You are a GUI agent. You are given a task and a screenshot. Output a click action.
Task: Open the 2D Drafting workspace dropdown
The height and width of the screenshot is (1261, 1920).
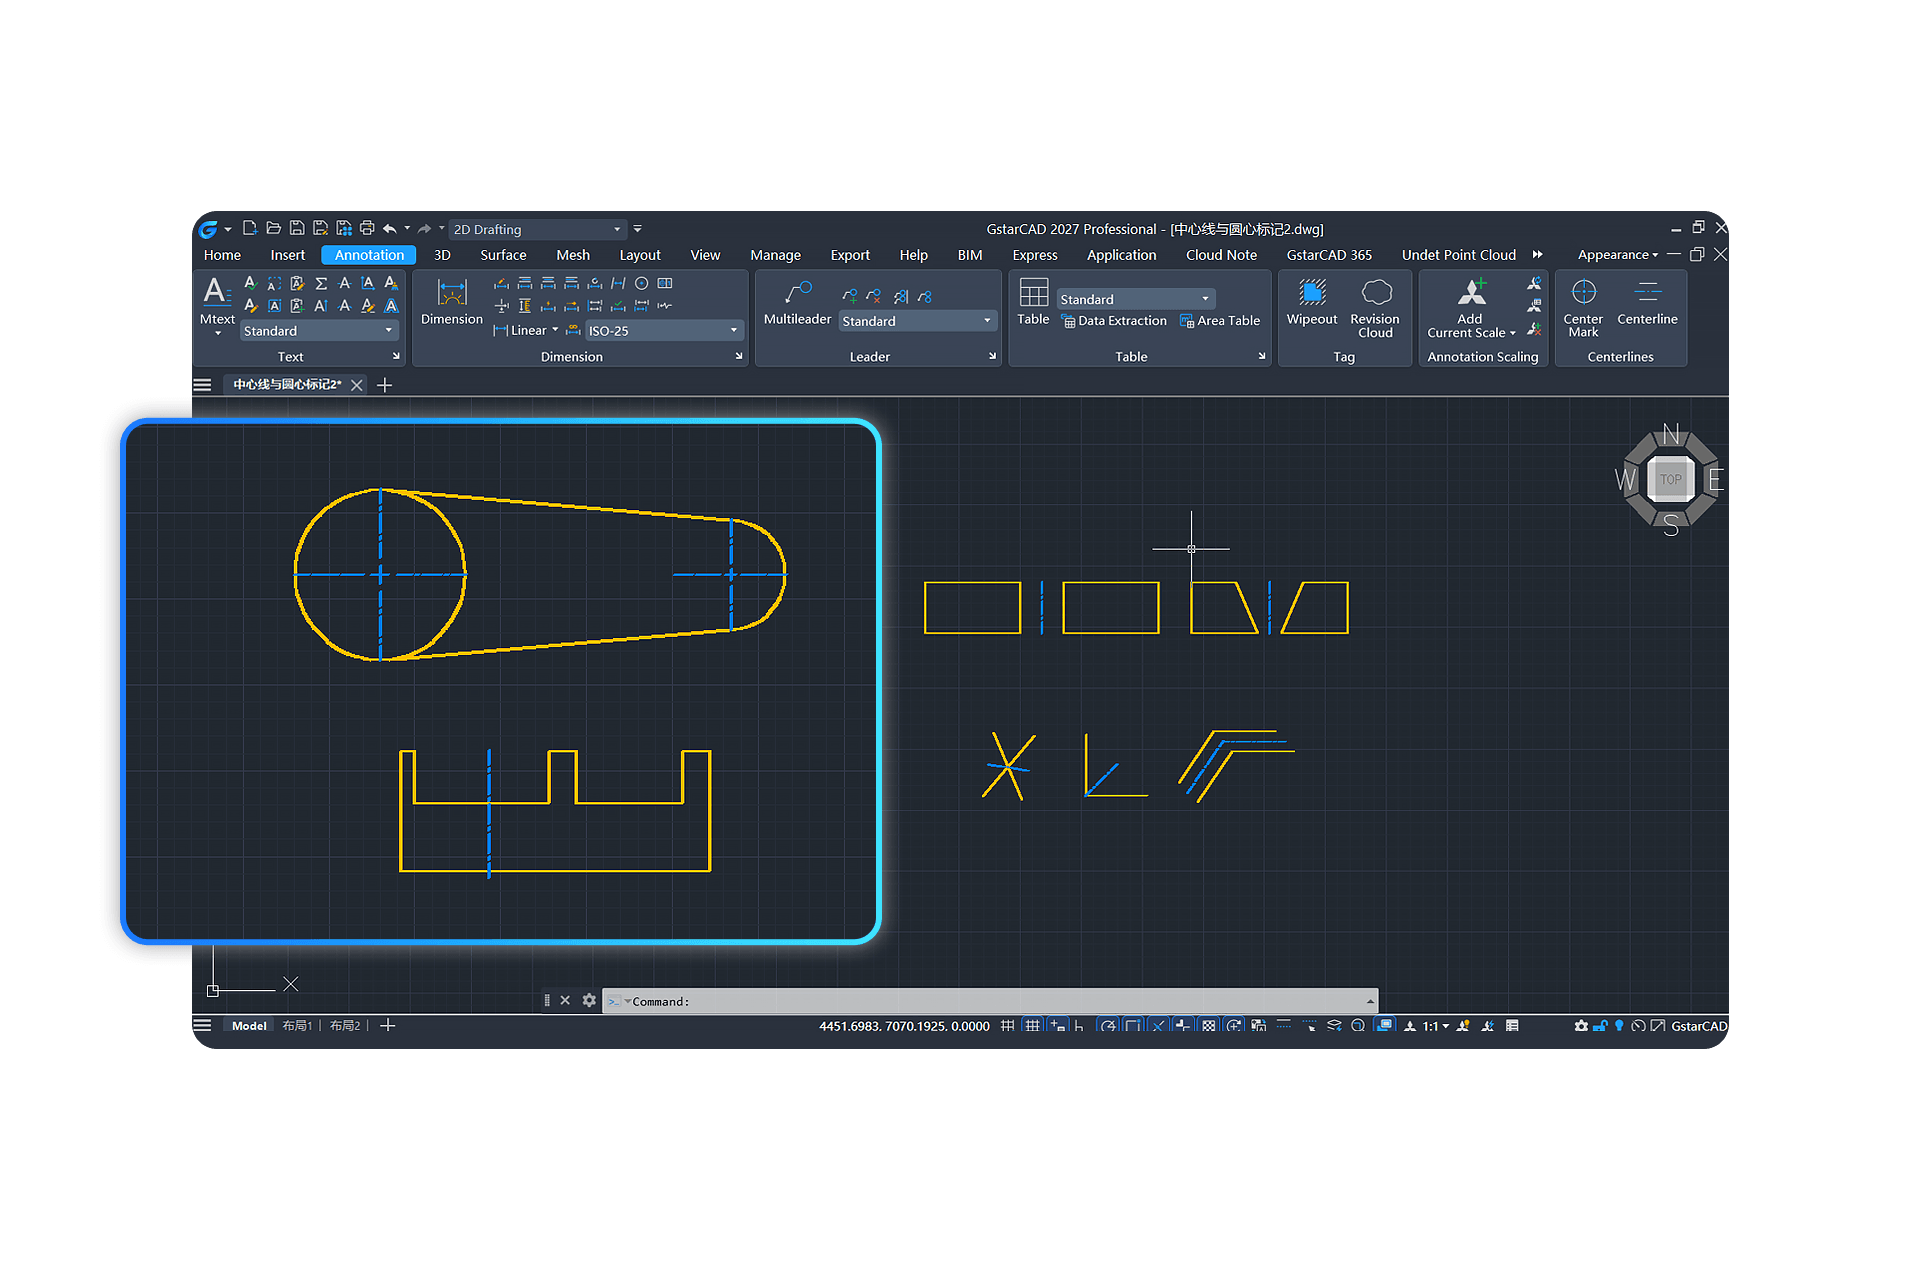(538, 229)
